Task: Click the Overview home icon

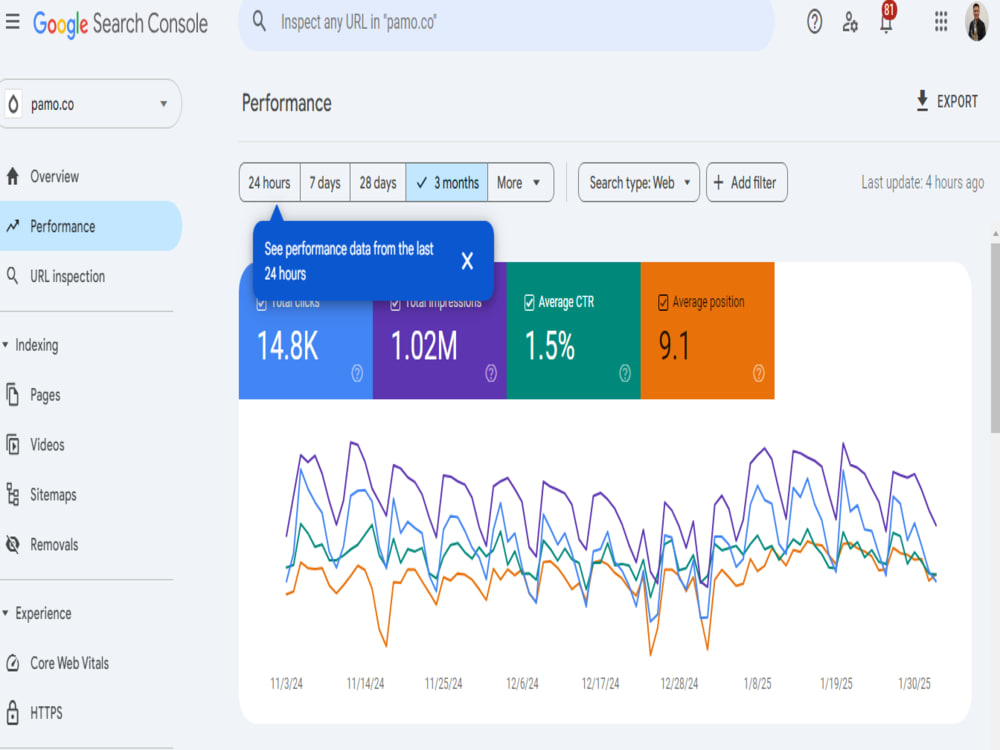Action: click(13, 176)
